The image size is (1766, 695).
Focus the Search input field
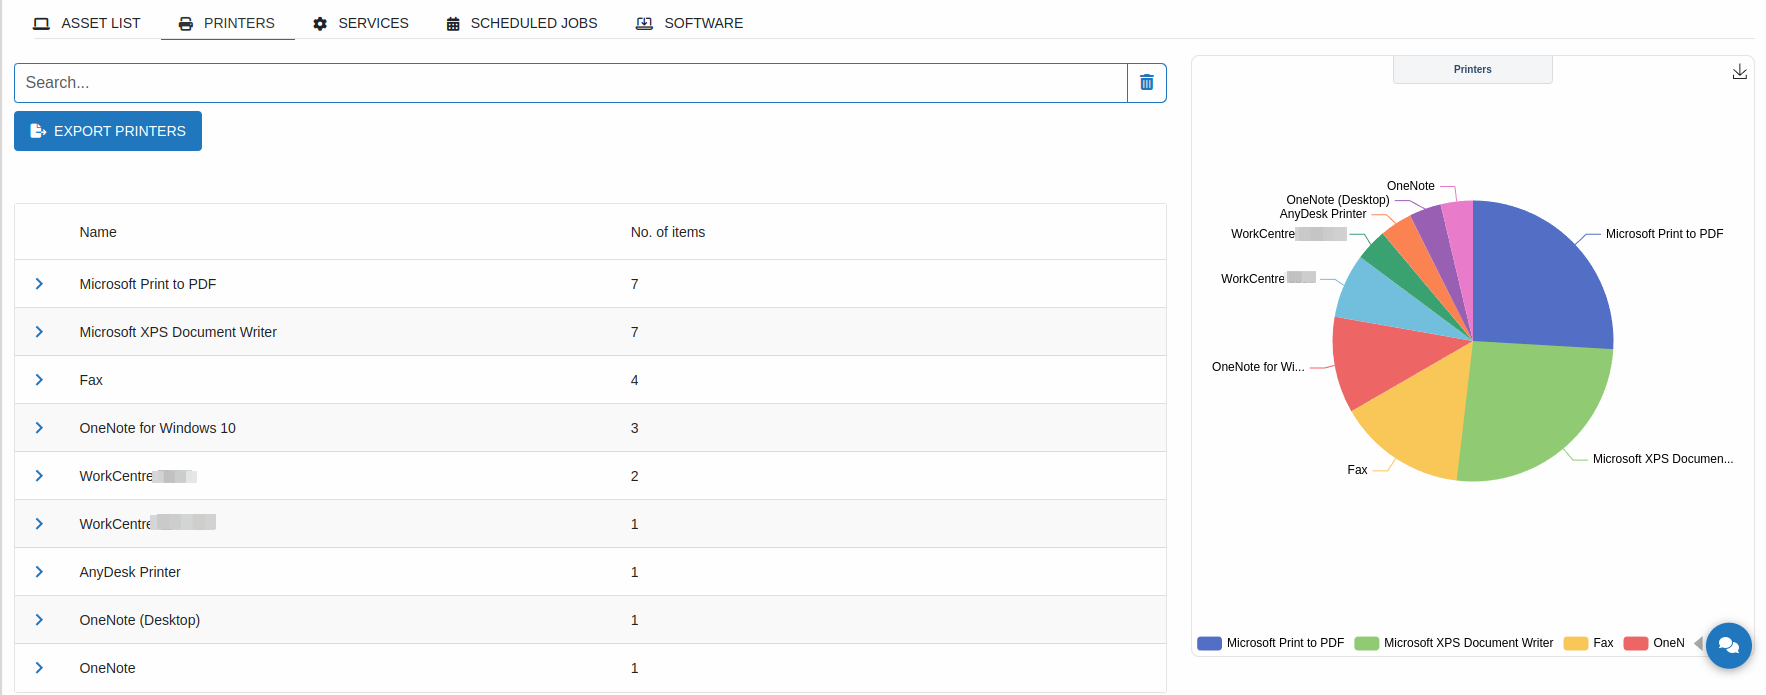[x=570, y=83]
